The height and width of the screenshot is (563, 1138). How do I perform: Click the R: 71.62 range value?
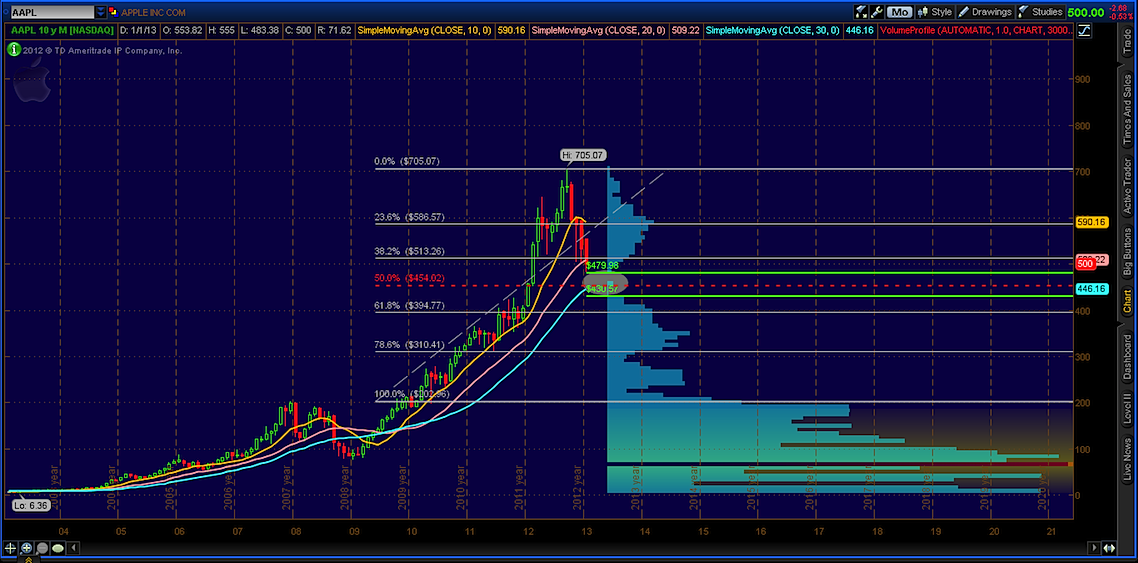point(335,30)
